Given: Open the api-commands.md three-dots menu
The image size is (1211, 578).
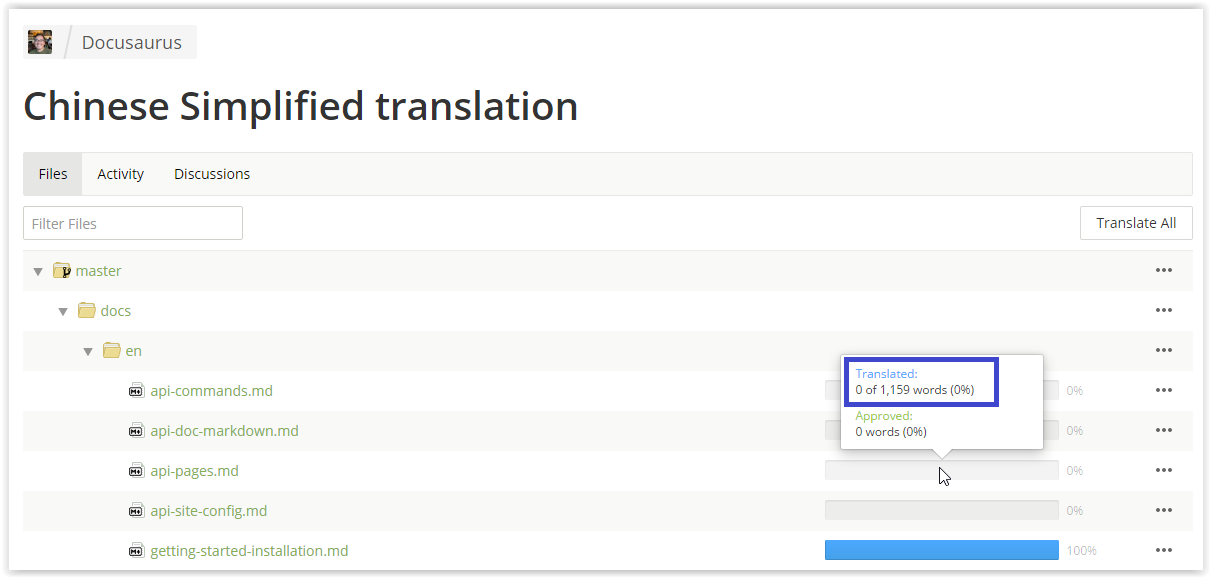Looking at the screenshot, I should coord(1163,390).
